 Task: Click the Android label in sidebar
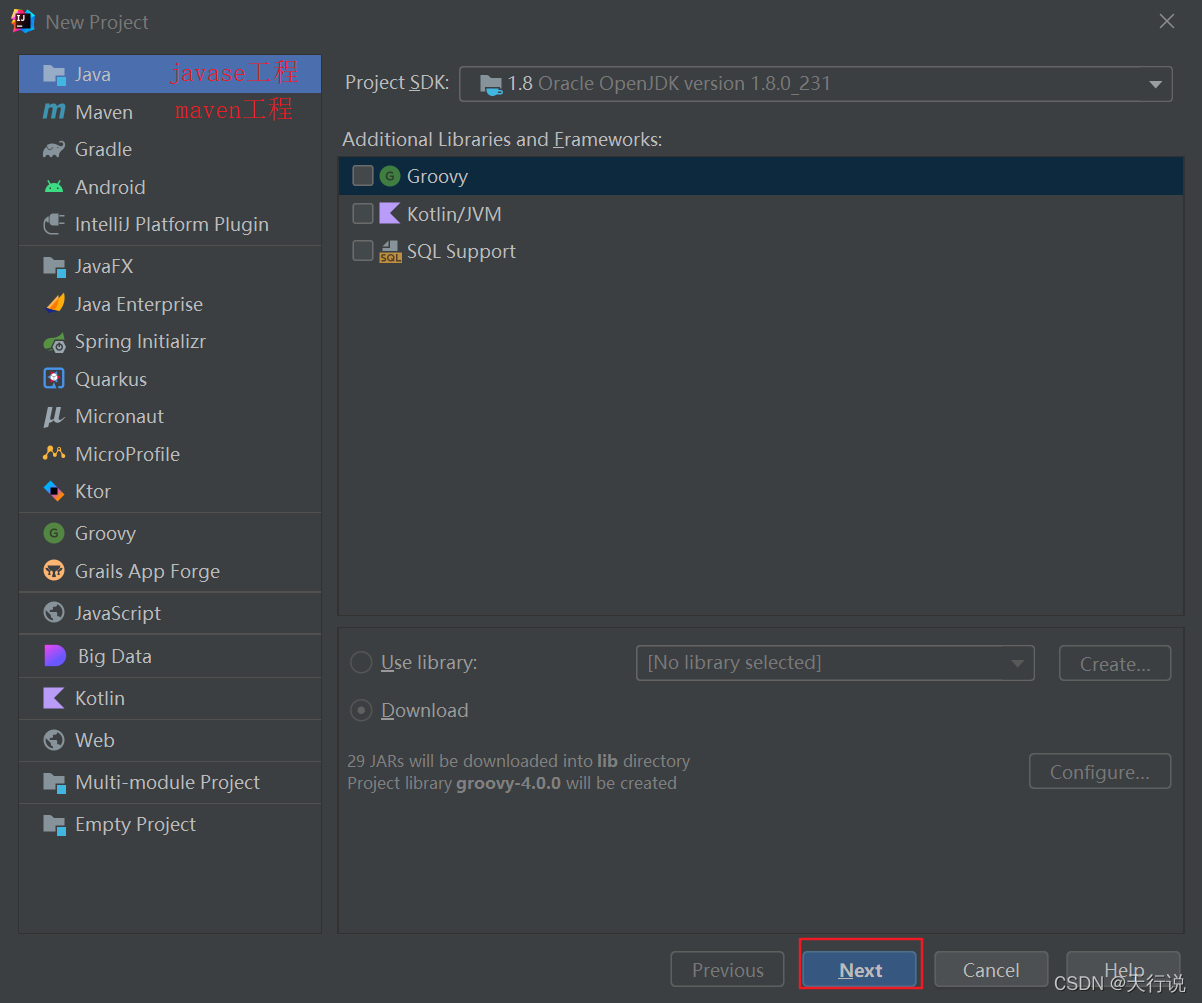point(110,187)
